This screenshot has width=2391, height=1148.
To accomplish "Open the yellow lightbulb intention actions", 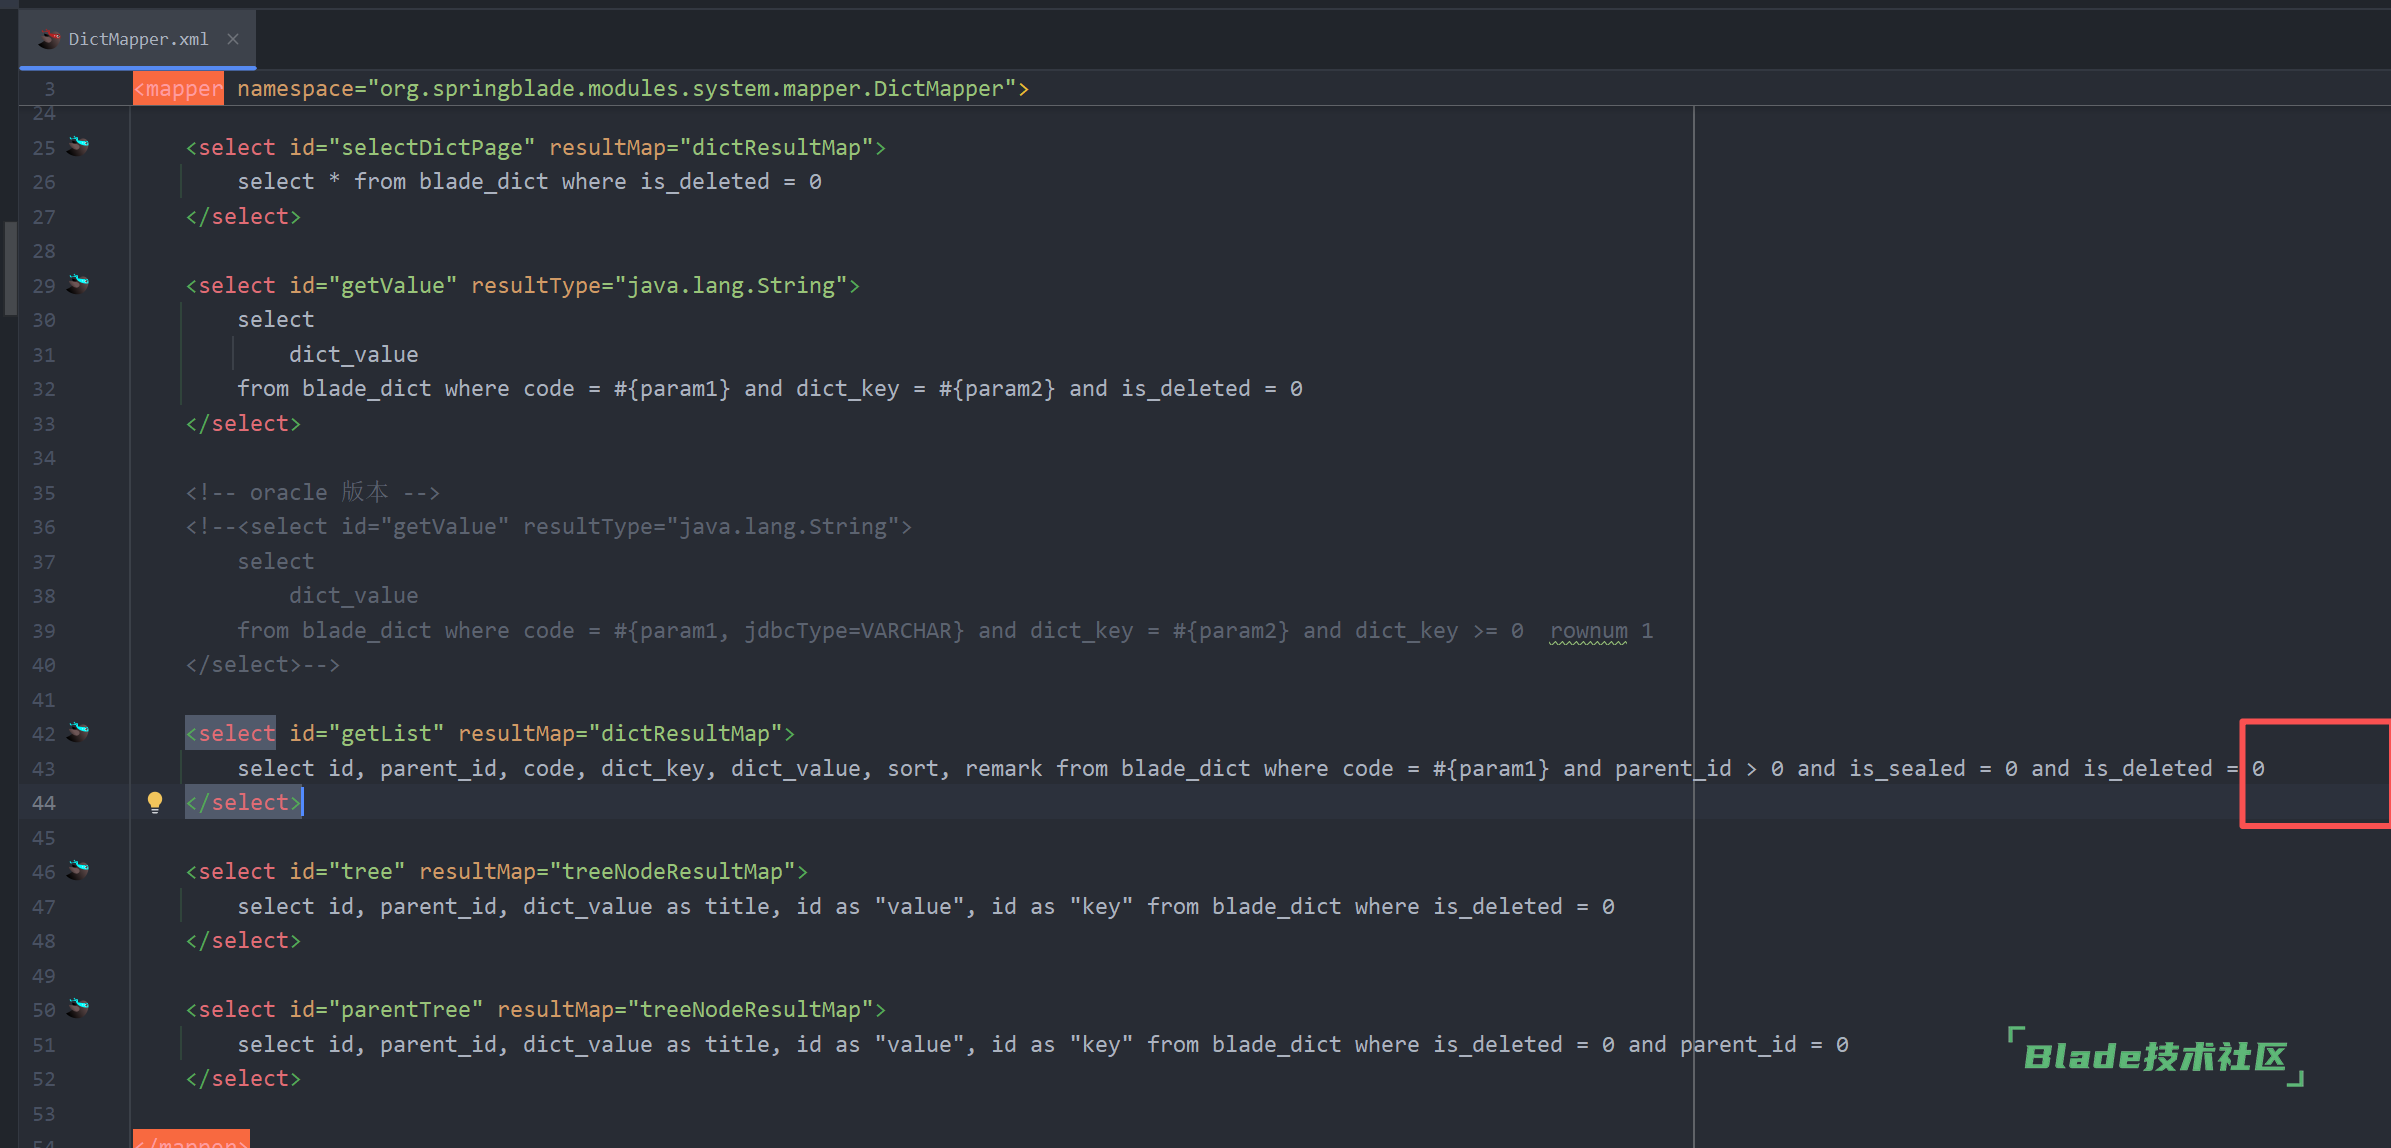I will (155, 801).
